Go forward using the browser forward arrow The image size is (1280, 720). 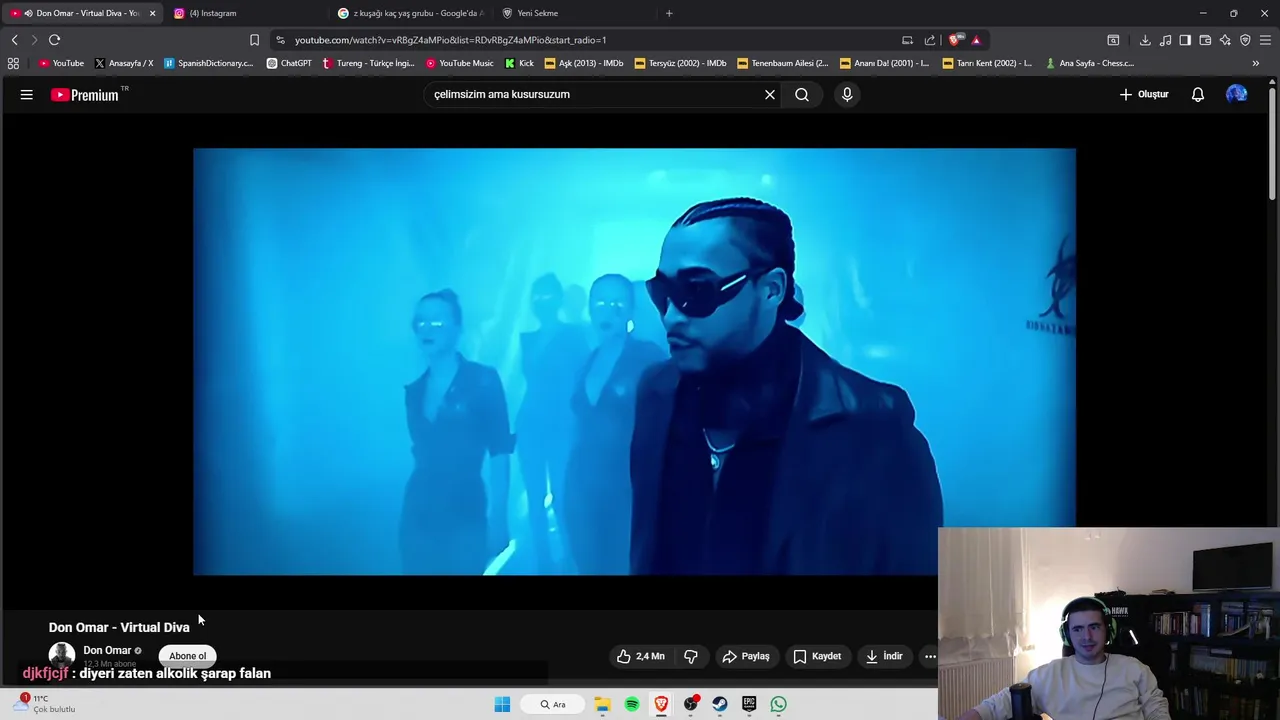pyautogui.click(x=34, y=40)
